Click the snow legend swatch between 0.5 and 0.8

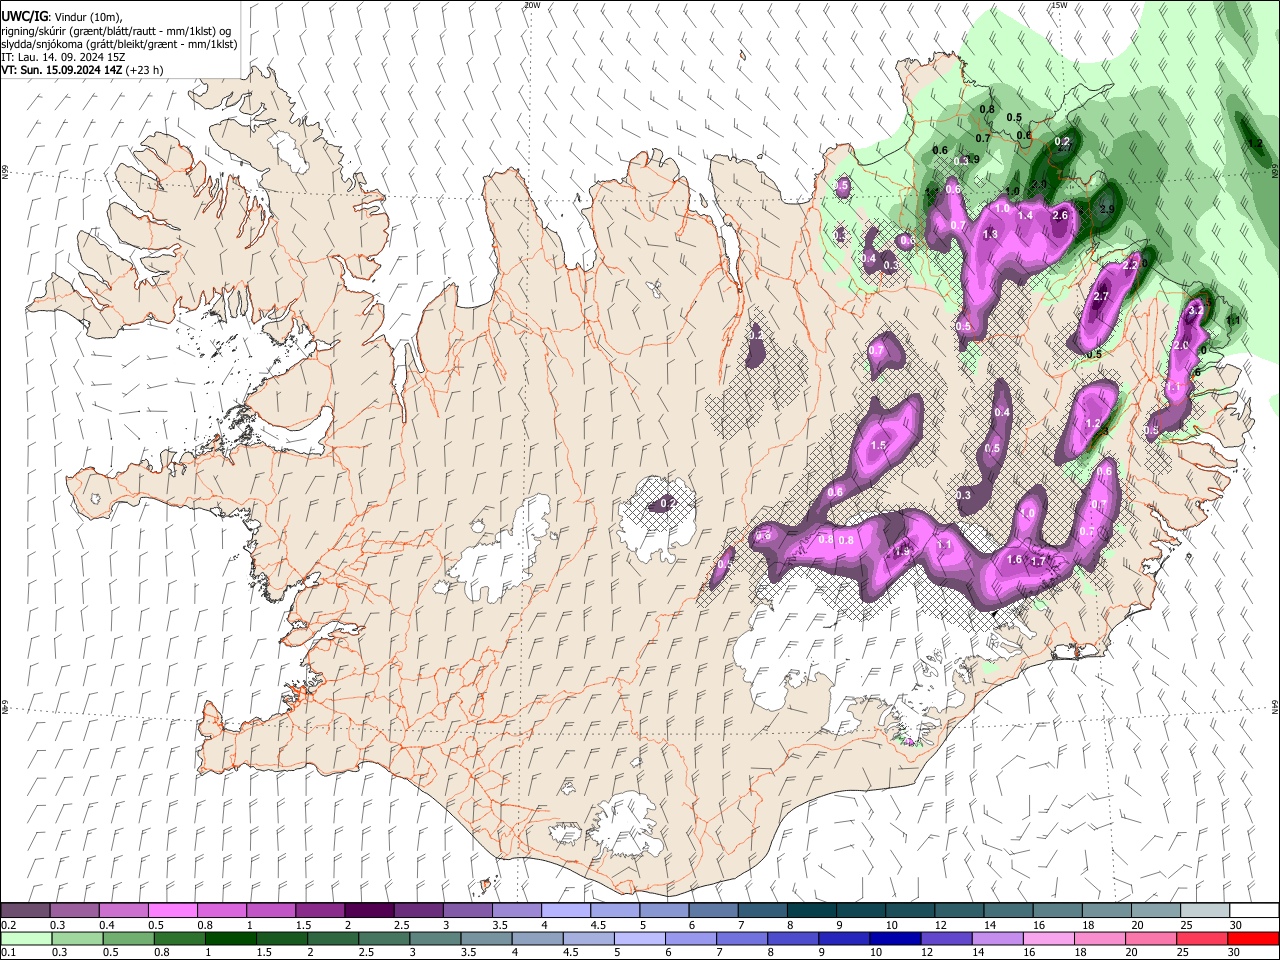pos(173,910)
